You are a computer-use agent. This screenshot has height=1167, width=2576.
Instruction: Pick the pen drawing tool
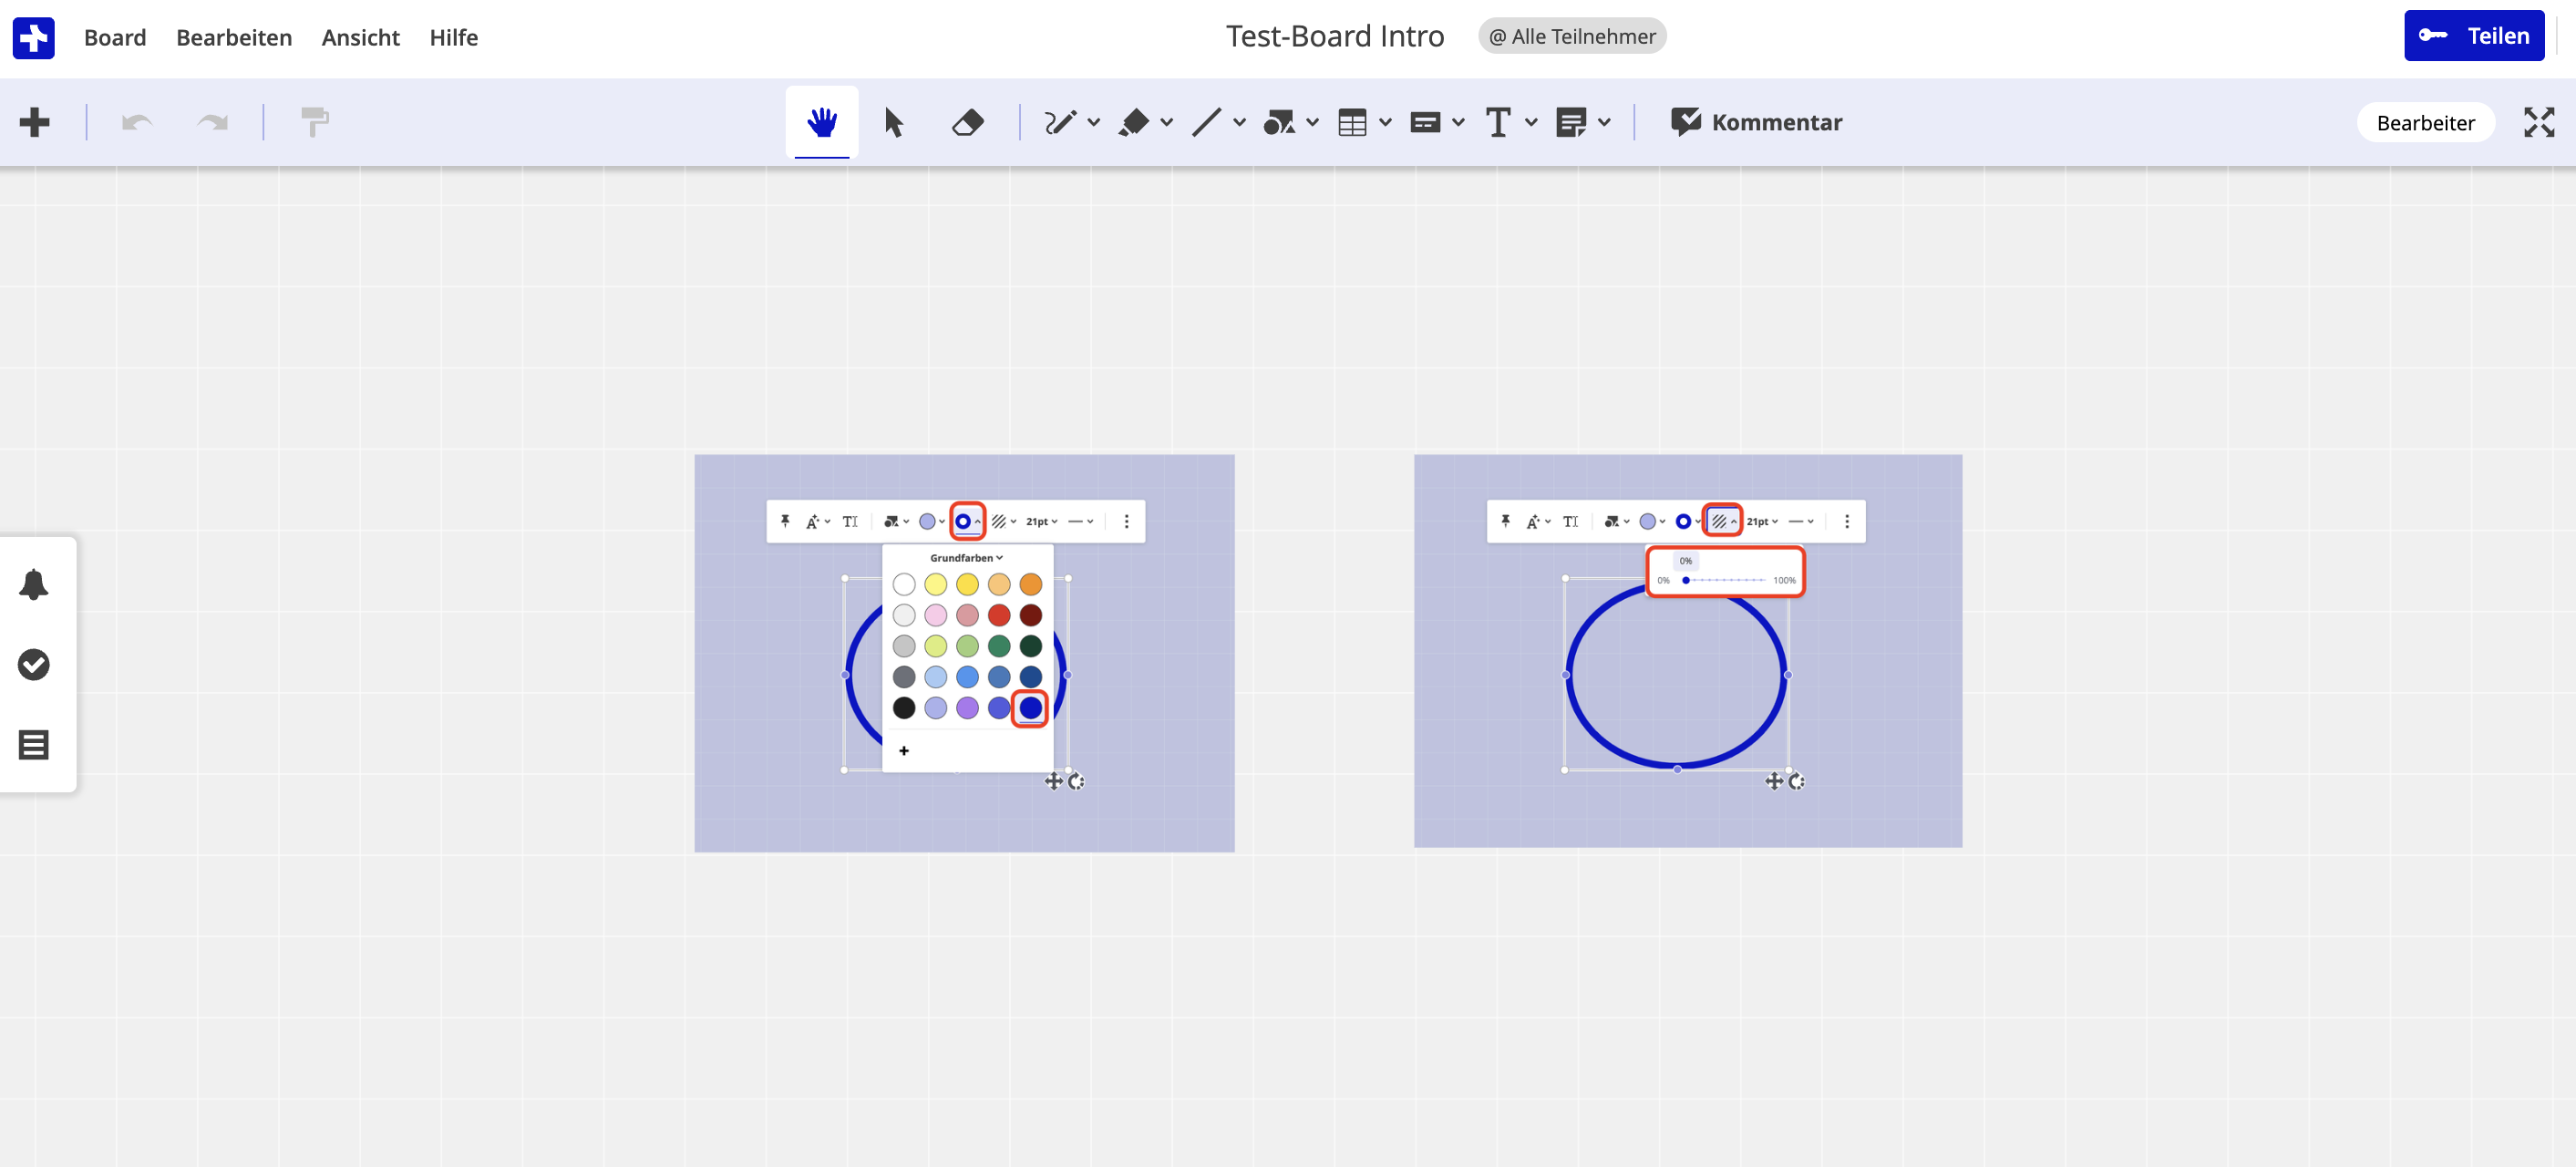click(1062, 121)
